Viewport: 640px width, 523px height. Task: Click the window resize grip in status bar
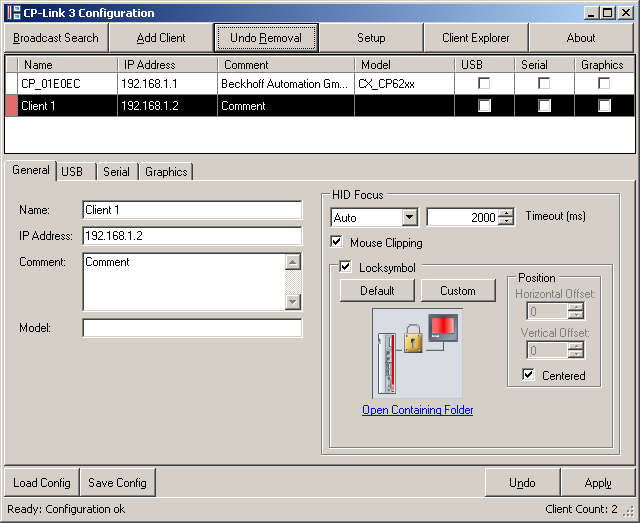click(629, 512)
